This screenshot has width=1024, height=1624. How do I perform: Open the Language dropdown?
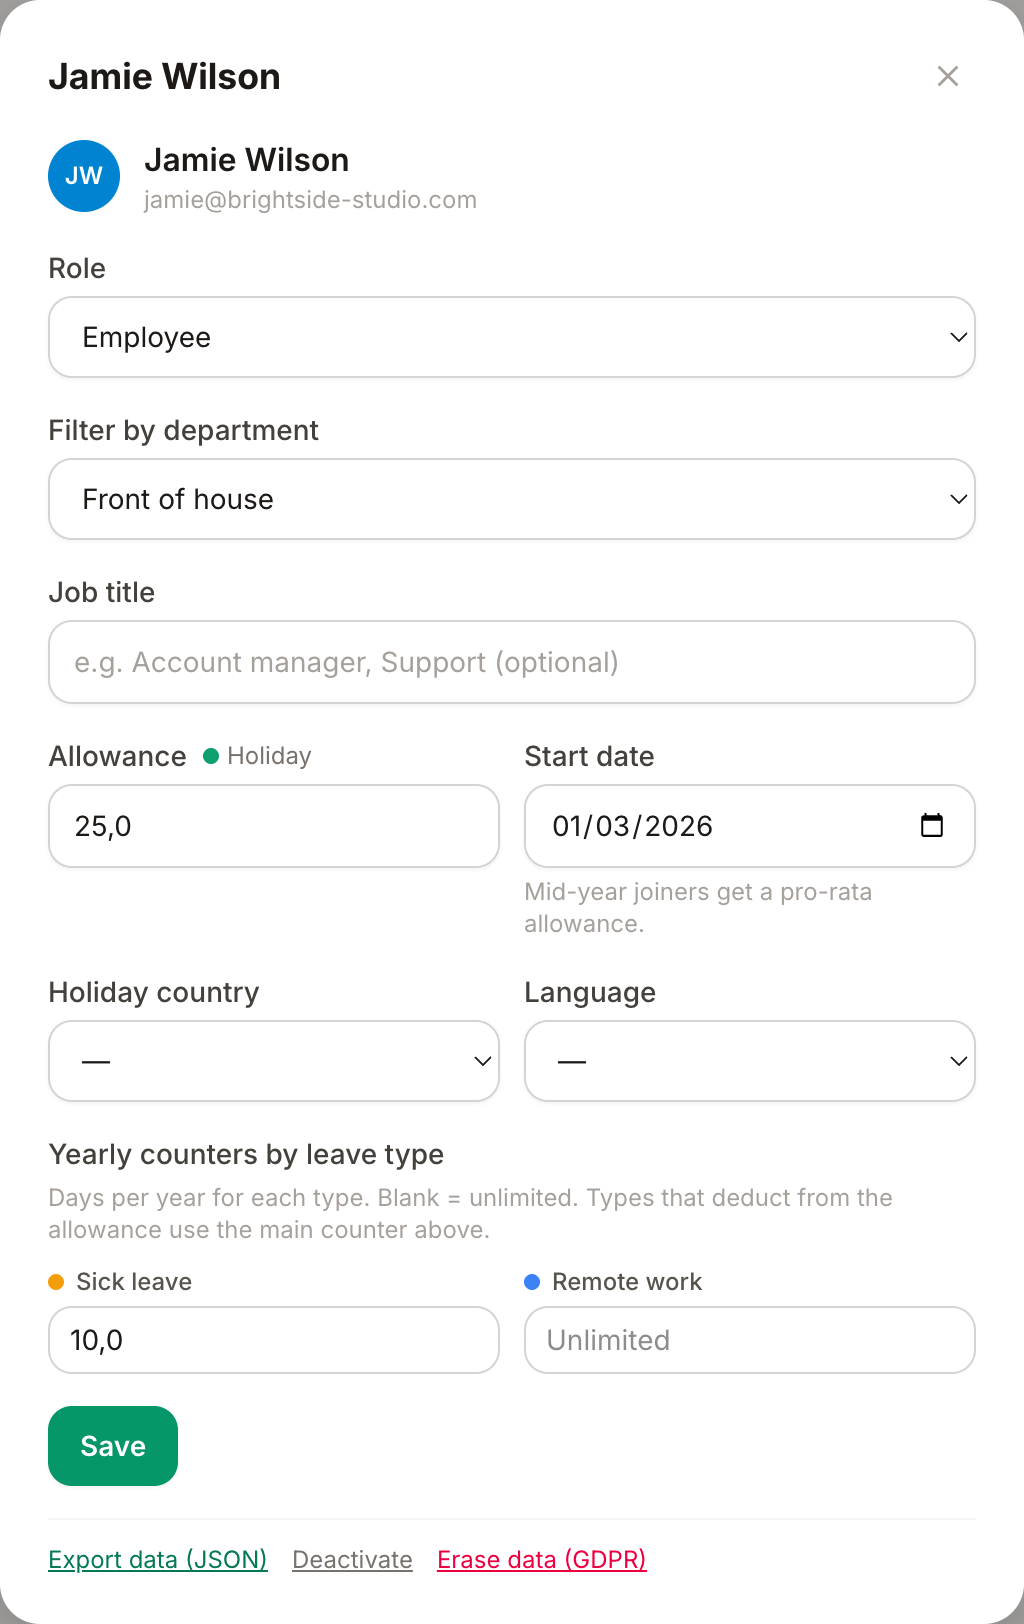[750, 1061]
